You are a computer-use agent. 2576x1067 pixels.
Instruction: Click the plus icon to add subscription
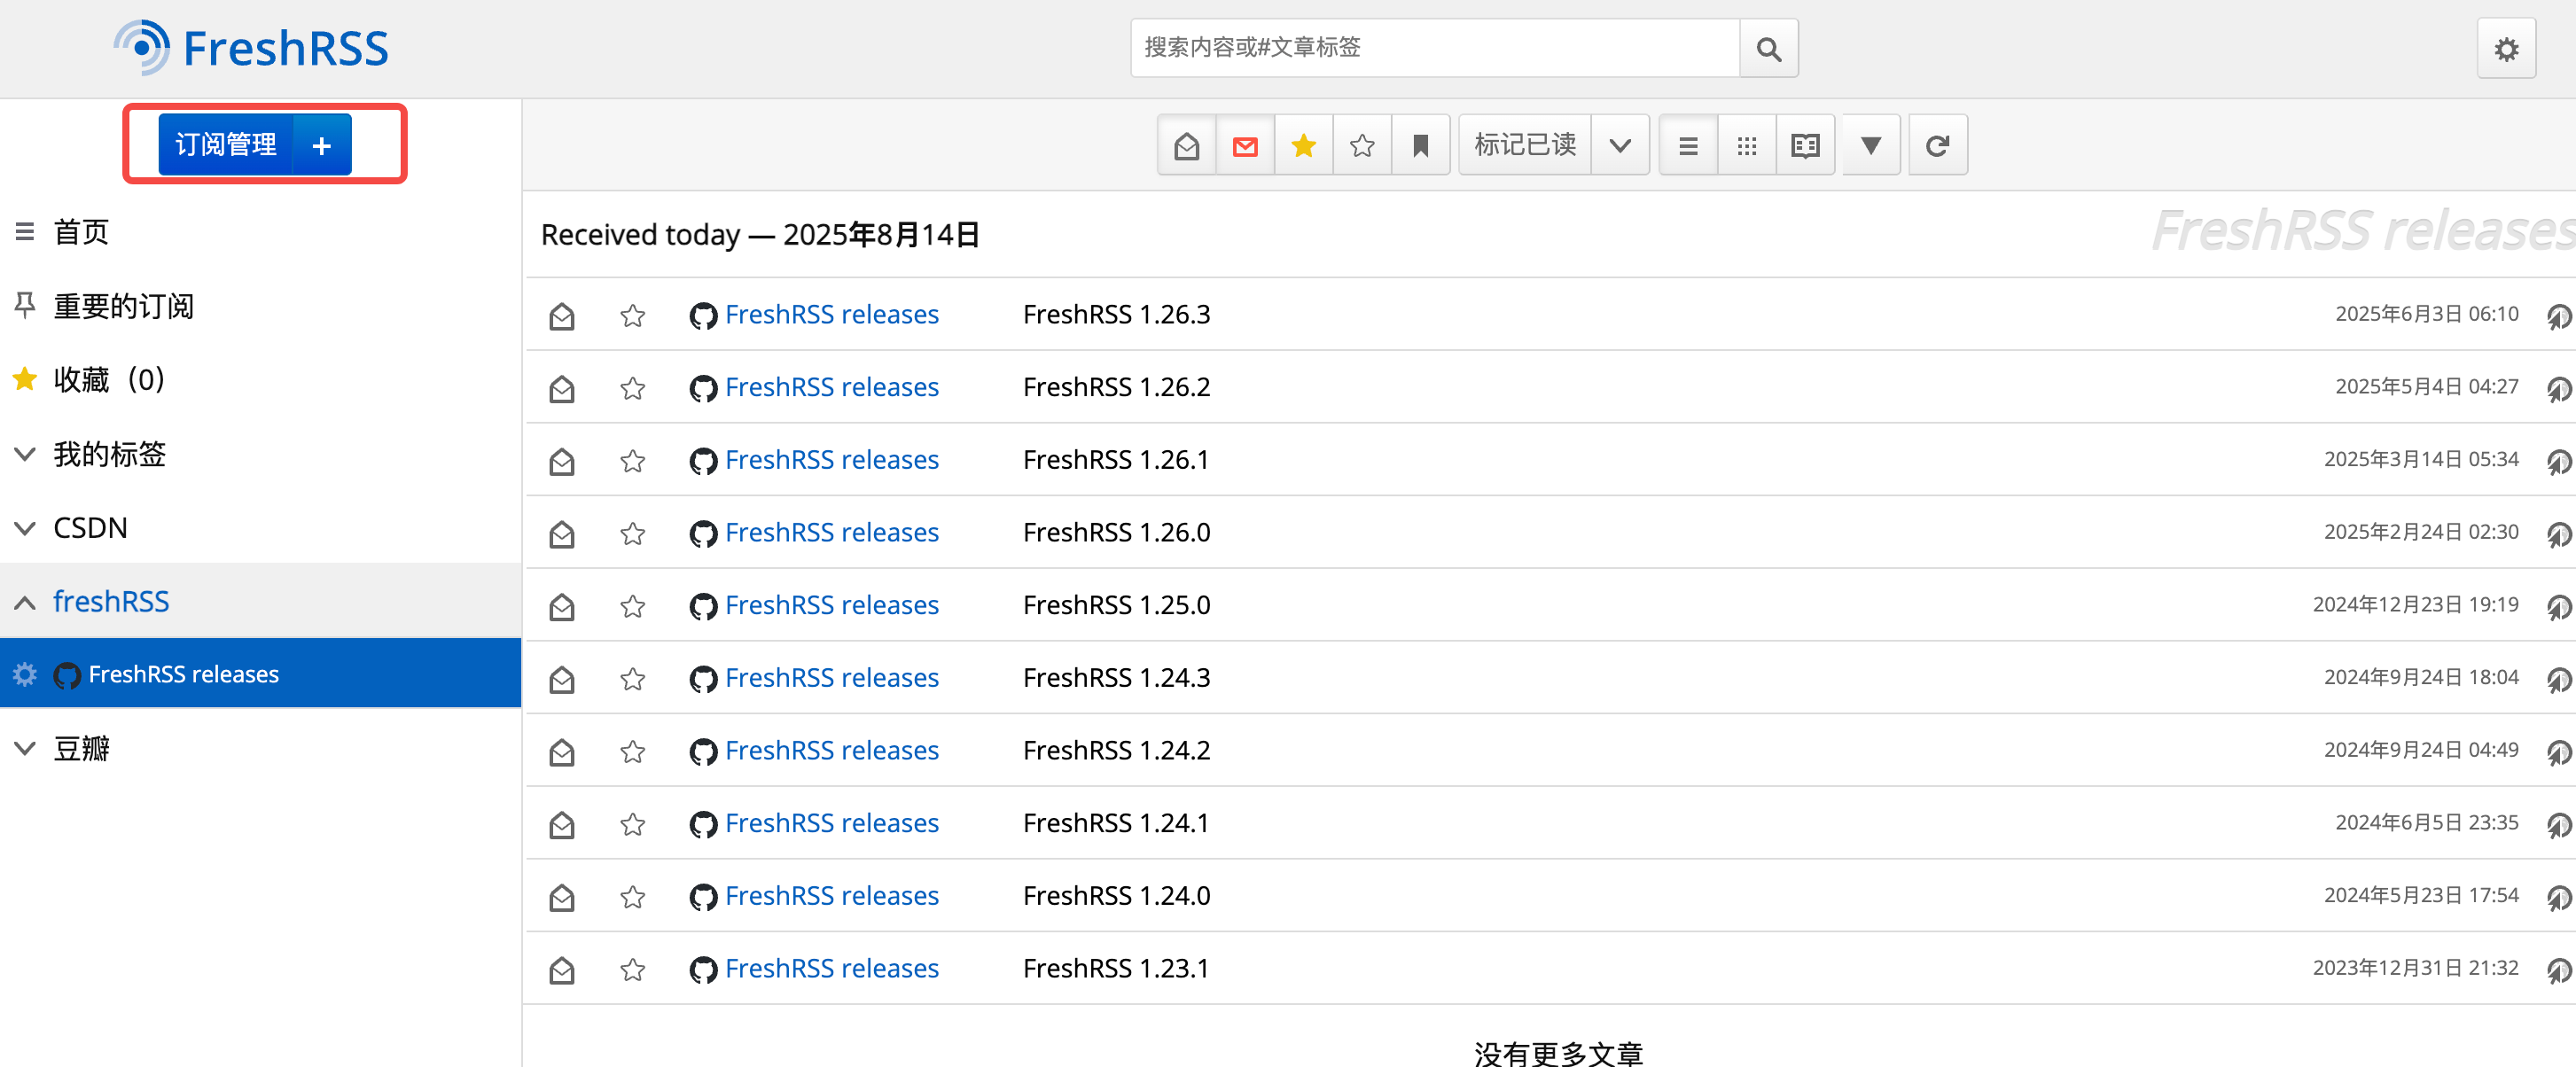point(321,145)
